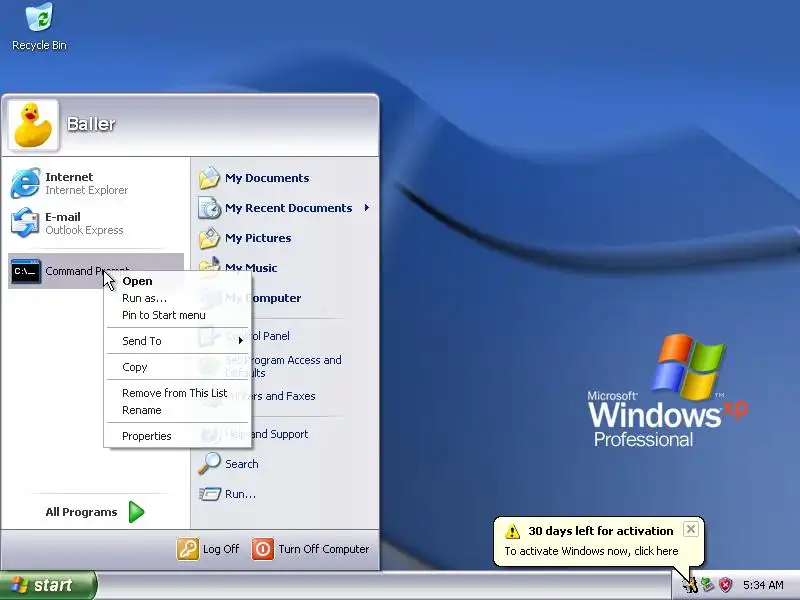
Task: Click the Start button
Action: [48, 585]
